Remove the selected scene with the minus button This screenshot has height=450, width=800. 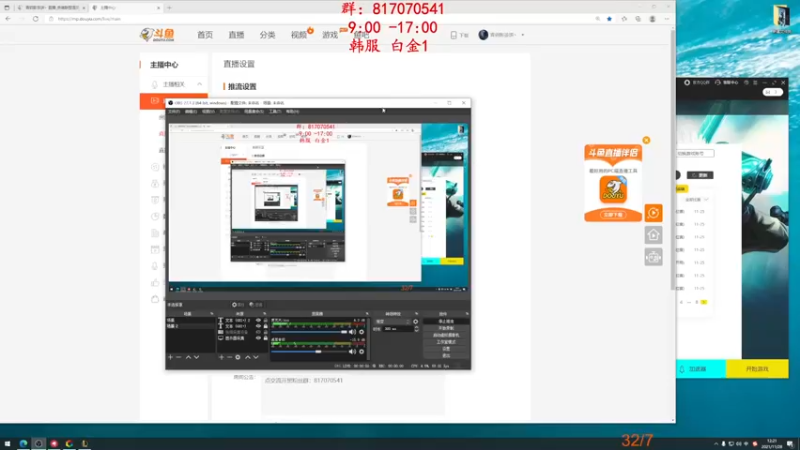179,357
